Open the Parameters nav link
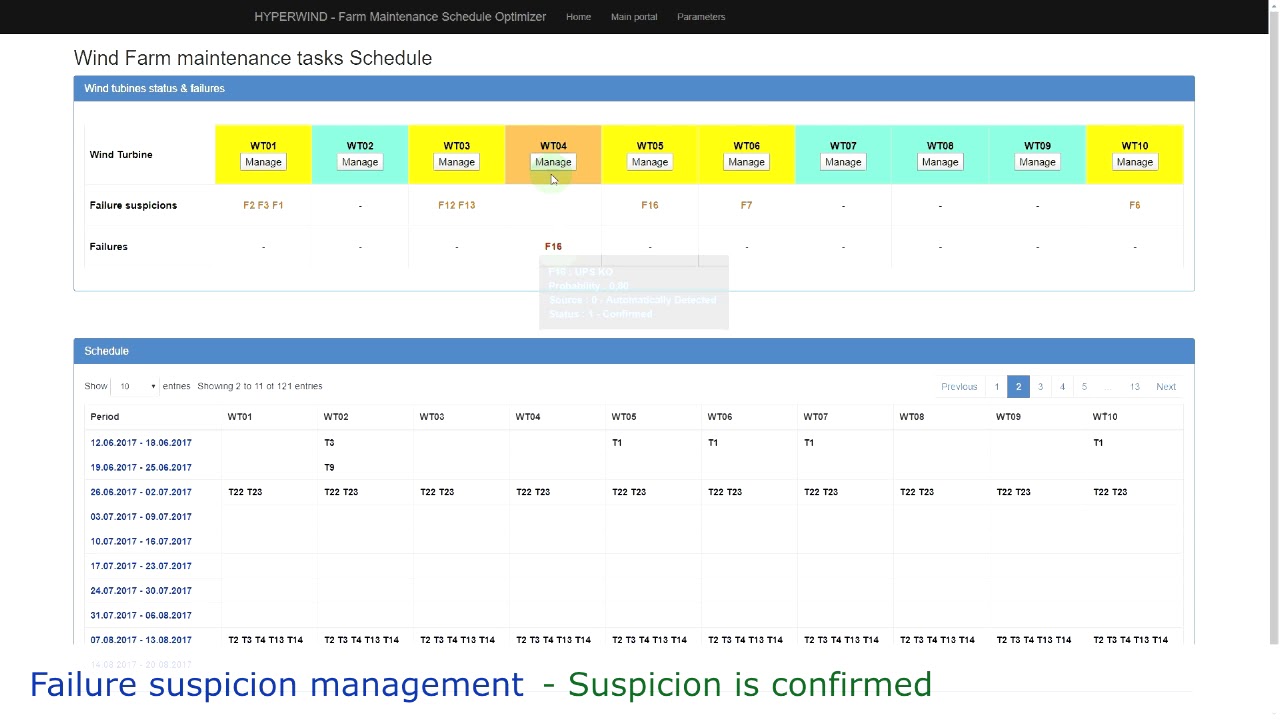The width and height of the screenshot is (1280, 720). (701, 17)
